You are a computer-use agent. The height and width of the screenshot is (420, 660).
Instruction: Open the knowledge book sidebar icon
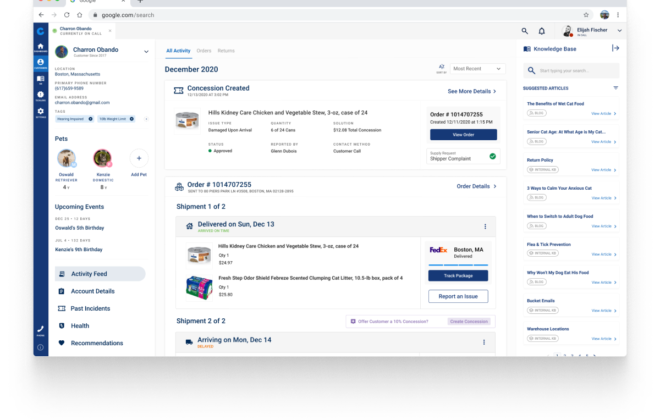[x=40, y=80]
